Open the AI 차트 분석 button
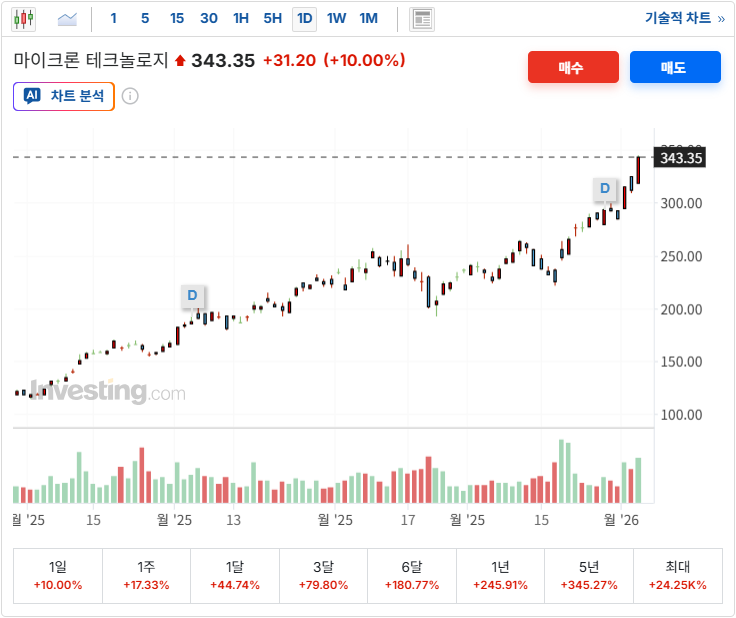The width and height of the screenshot is (736, 618). pos(64,96)
